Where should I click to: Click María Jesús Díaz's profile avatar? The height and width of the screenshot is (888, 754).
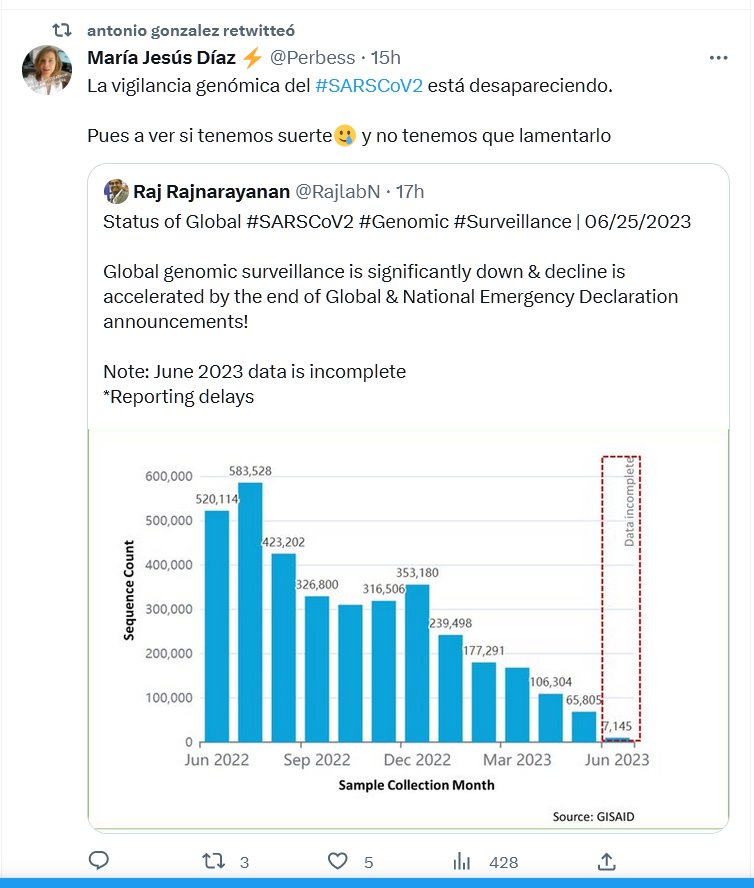[x=47, y=70]
